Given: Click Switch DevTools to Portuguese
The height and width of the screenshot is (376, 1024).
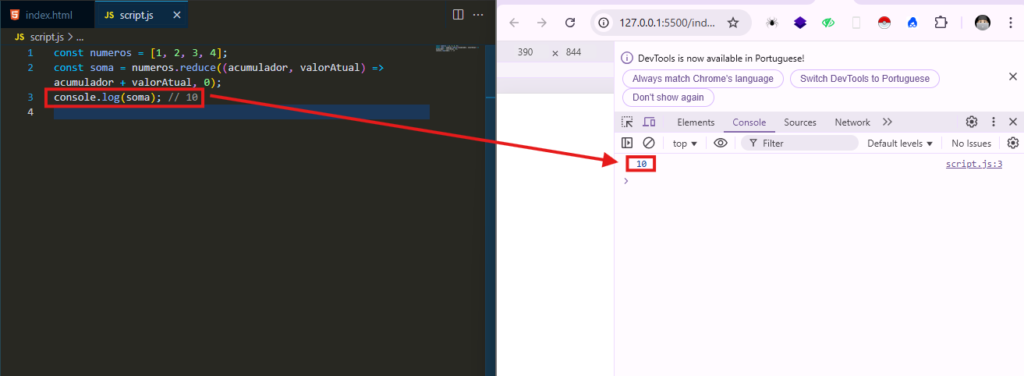Looking at the screenshot, I should click(865, 78).
